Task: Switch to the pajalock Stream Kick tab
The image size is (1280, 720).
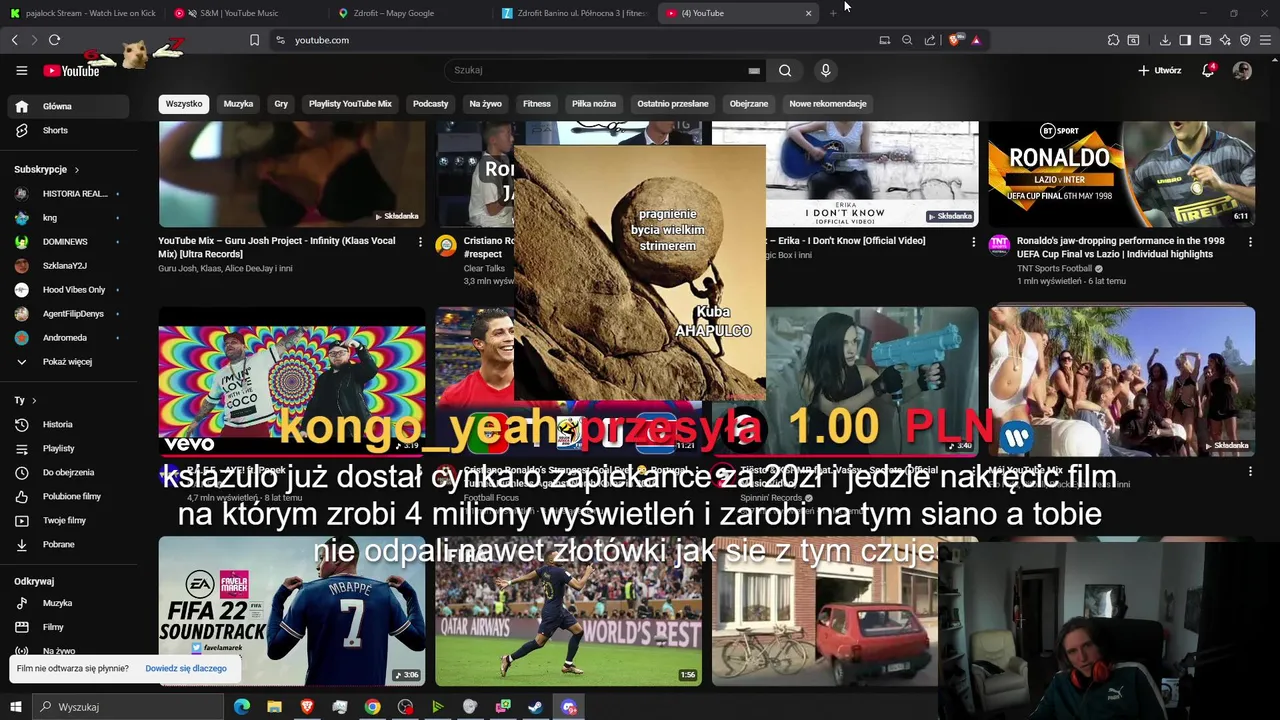Action: pyautogui.click(x=83, y=13)
